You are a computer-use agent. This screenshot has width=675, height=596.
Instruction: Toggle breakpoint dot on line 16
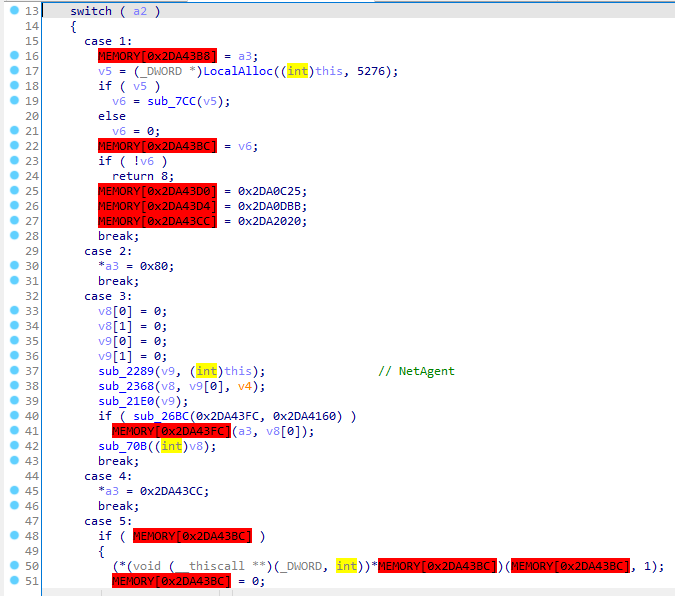14,55
